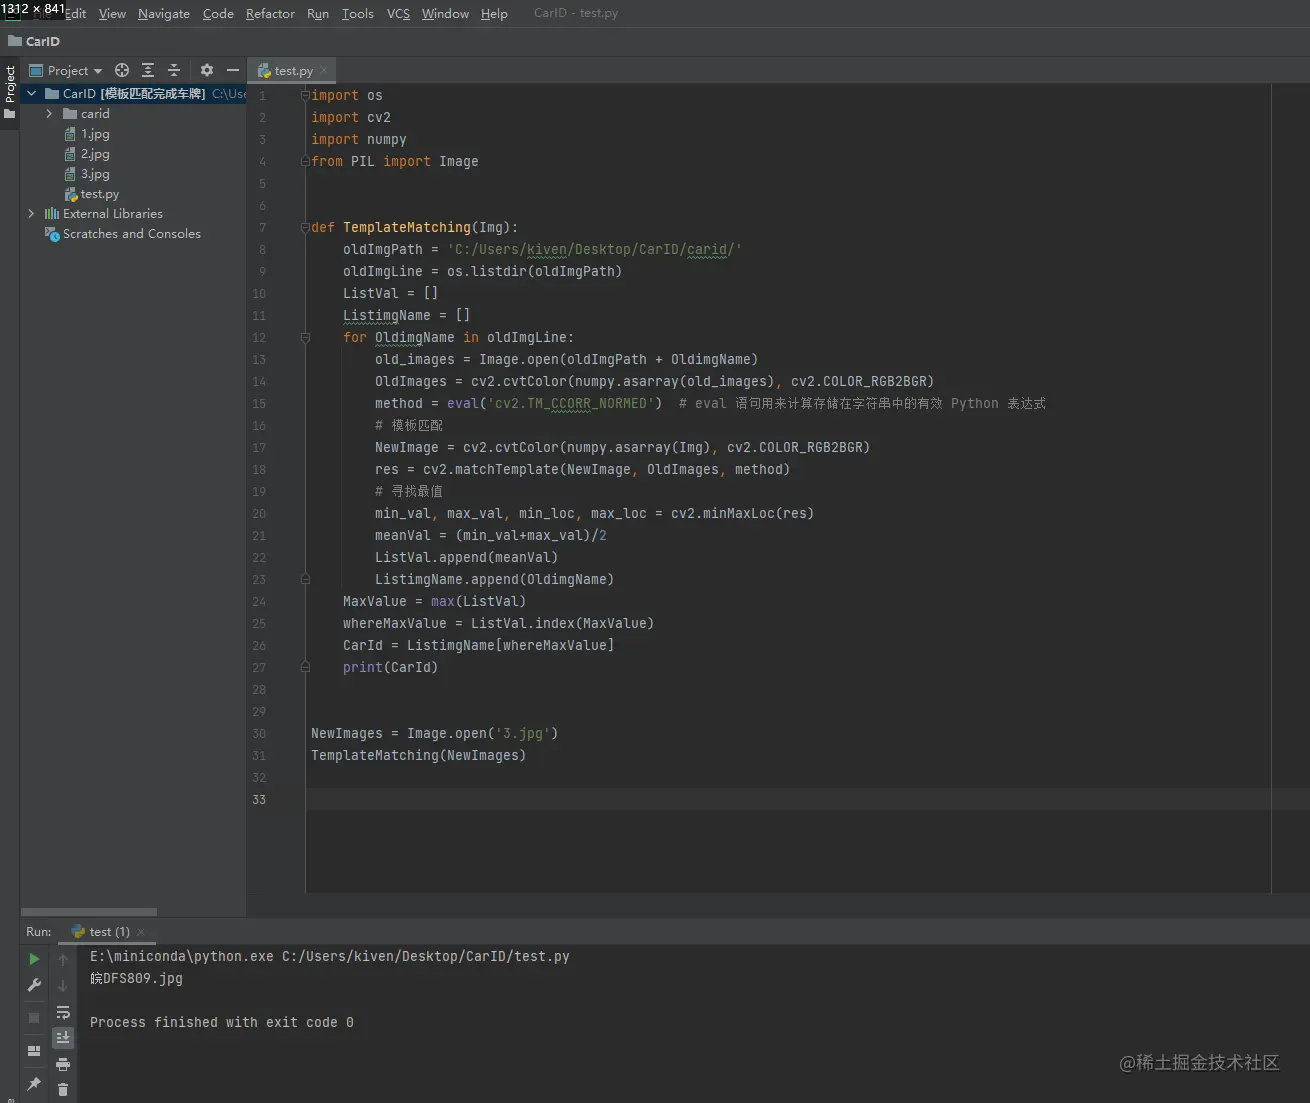Fold the TemplateMatching function at line 7
1310x1103 pixels.
coord(305,228)
